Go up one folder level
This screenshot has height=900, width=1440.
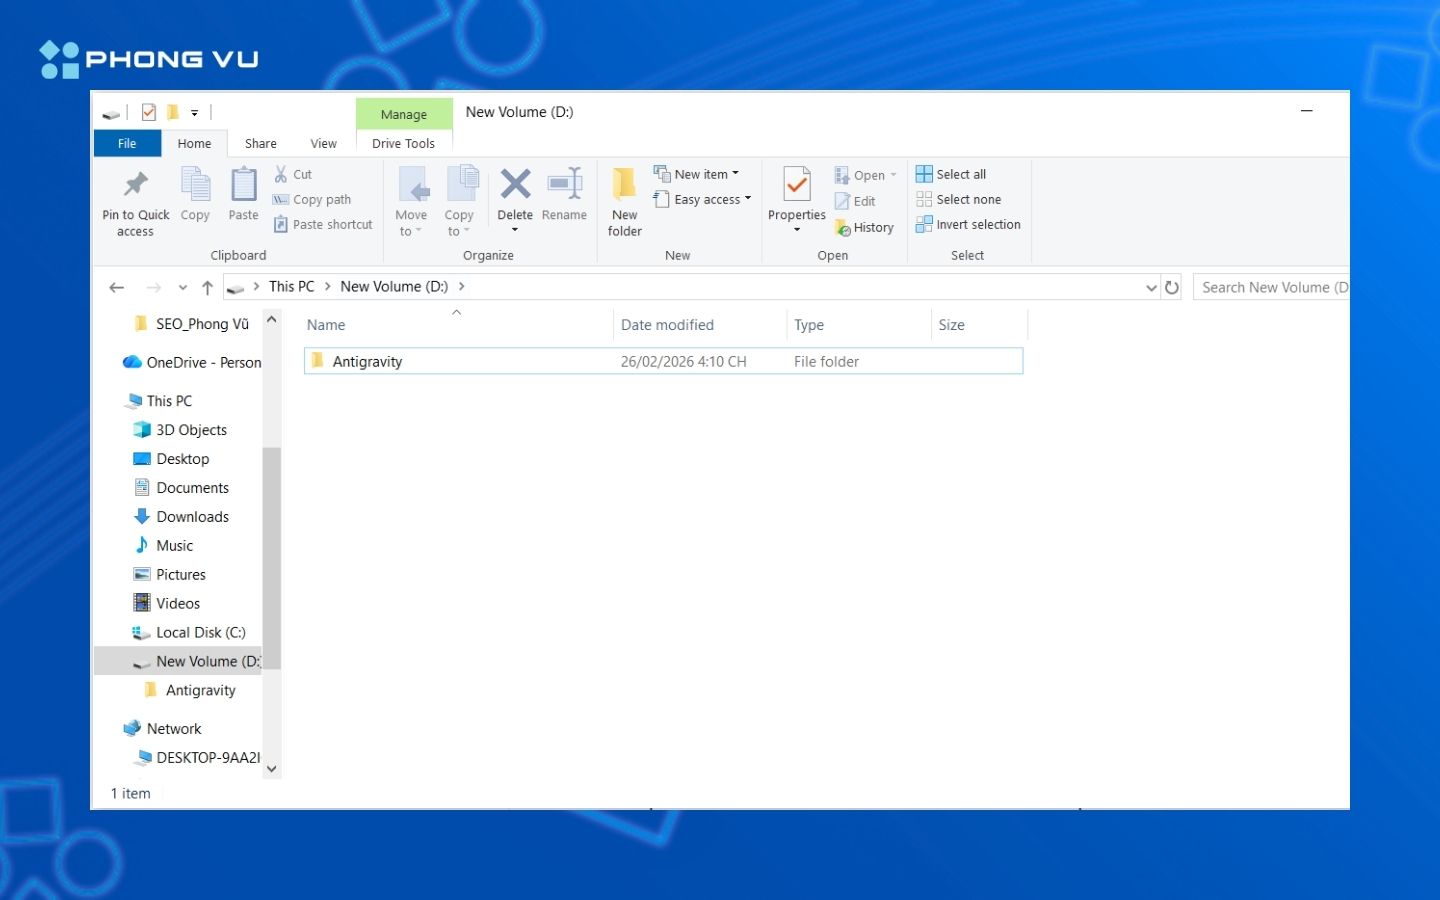(207, 288)
